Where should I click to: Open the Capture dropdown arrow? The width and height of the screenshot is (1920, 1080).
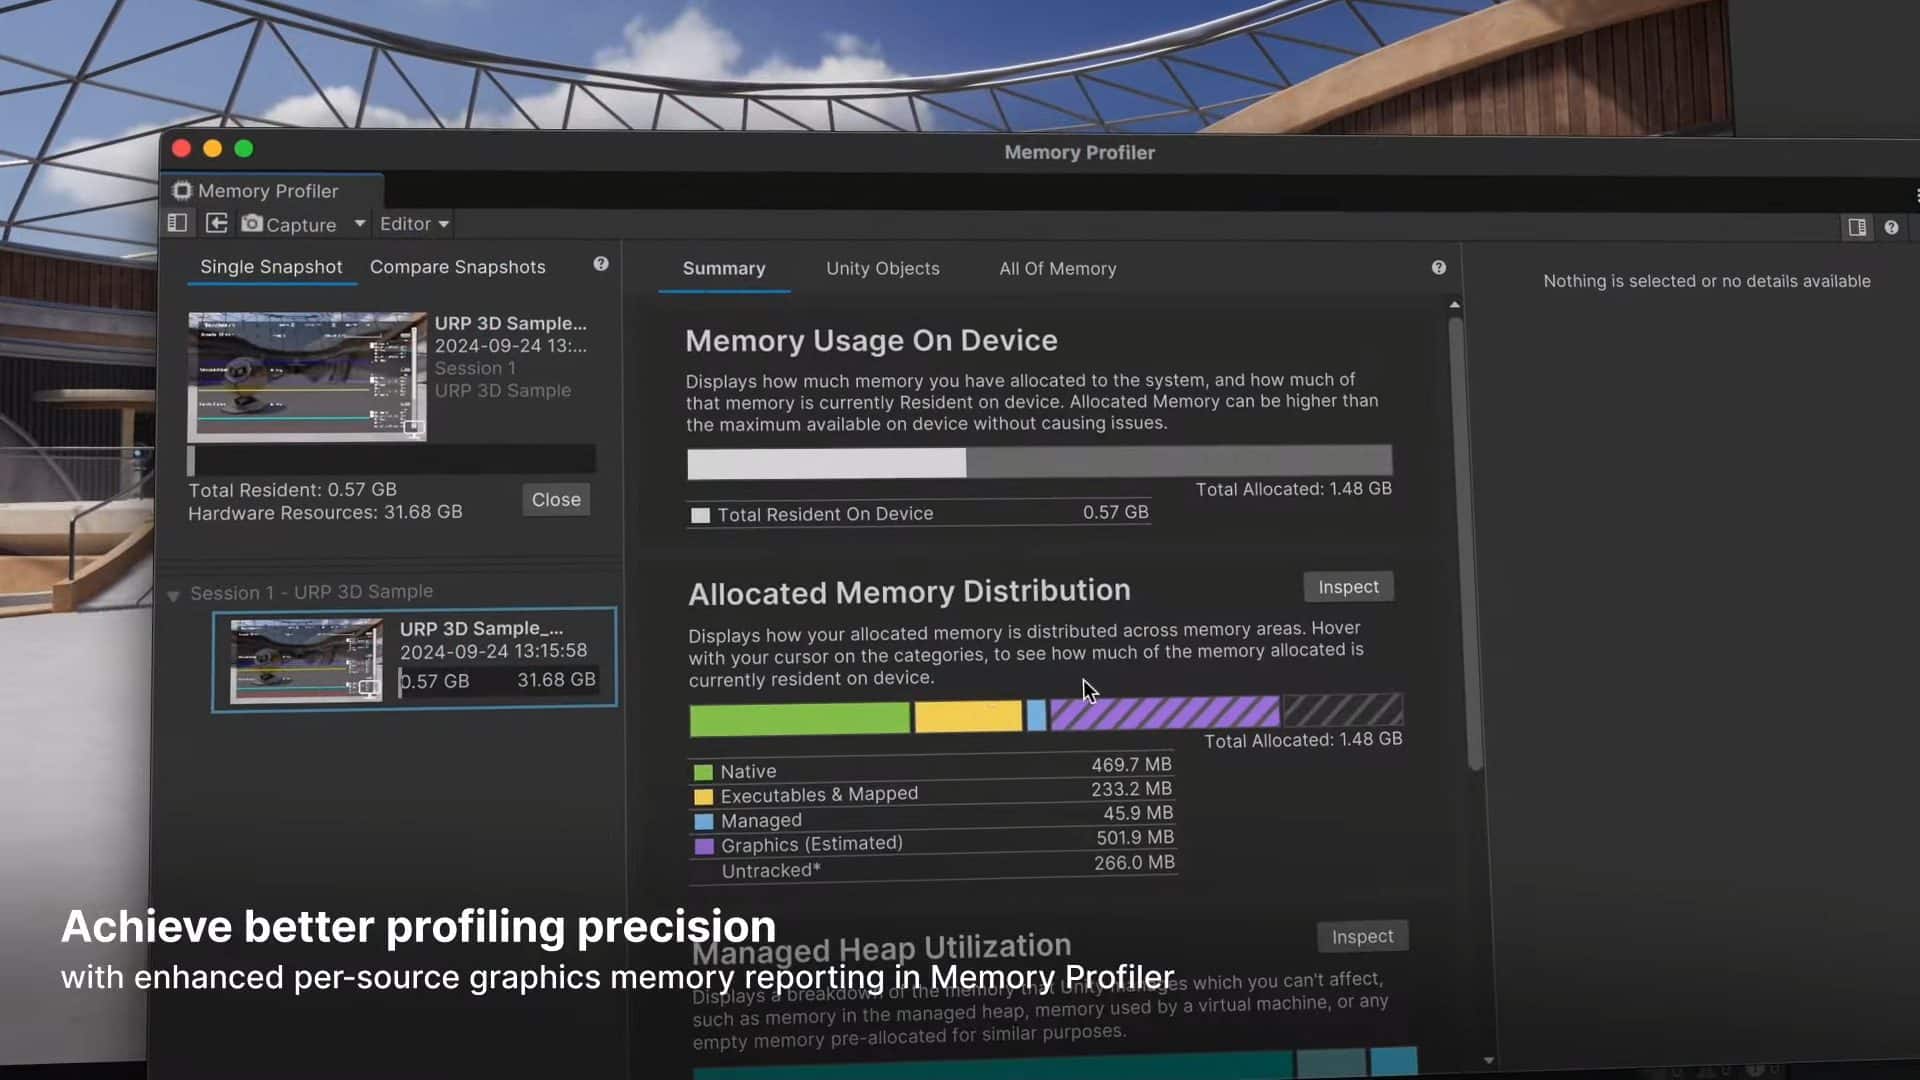(x=360, y=224)
